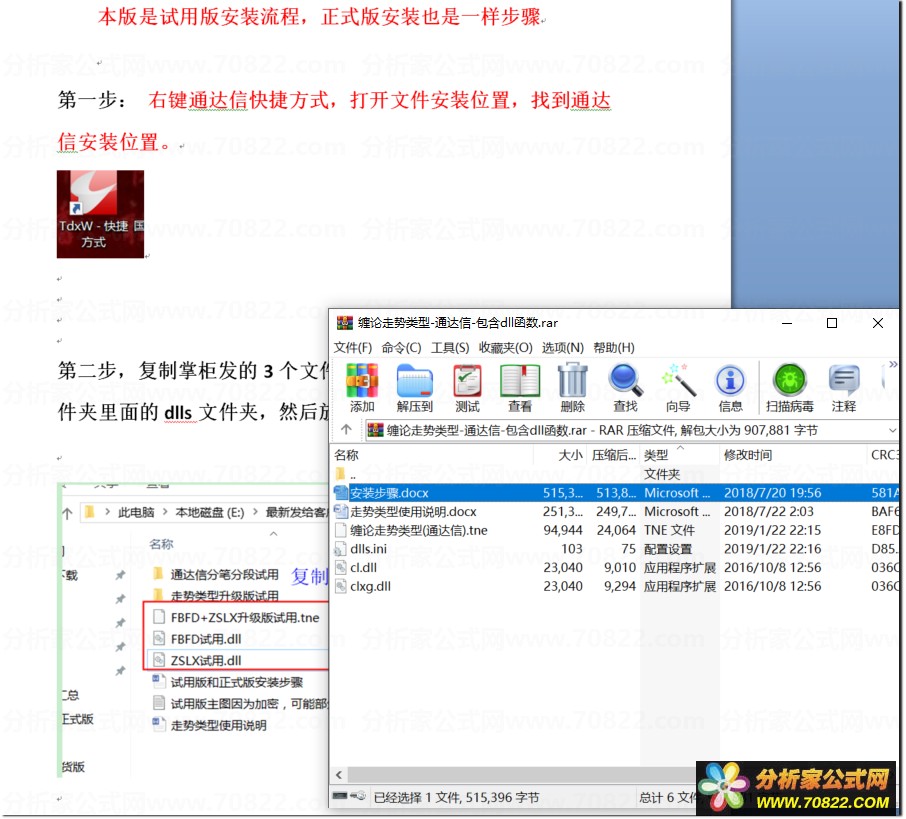Image resolution: width=906 pixels, height=819 pixels.
Task: Open the 选项(N) menu
Action: pos(562,347)
